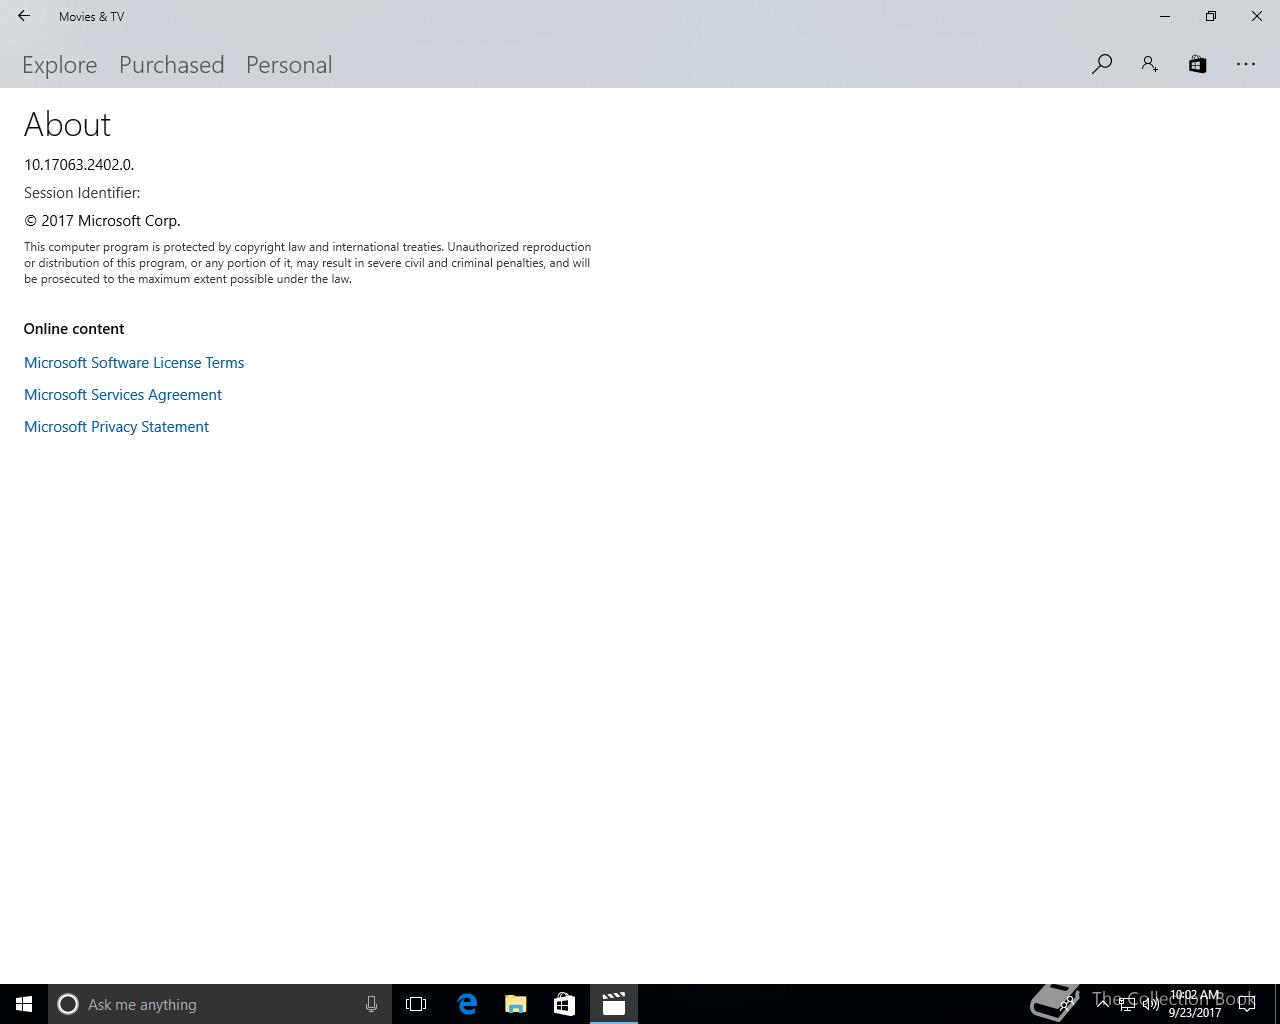Switch to the Purchased tab
This screenshot has height=1024, width=1280.
pos(172,65)
